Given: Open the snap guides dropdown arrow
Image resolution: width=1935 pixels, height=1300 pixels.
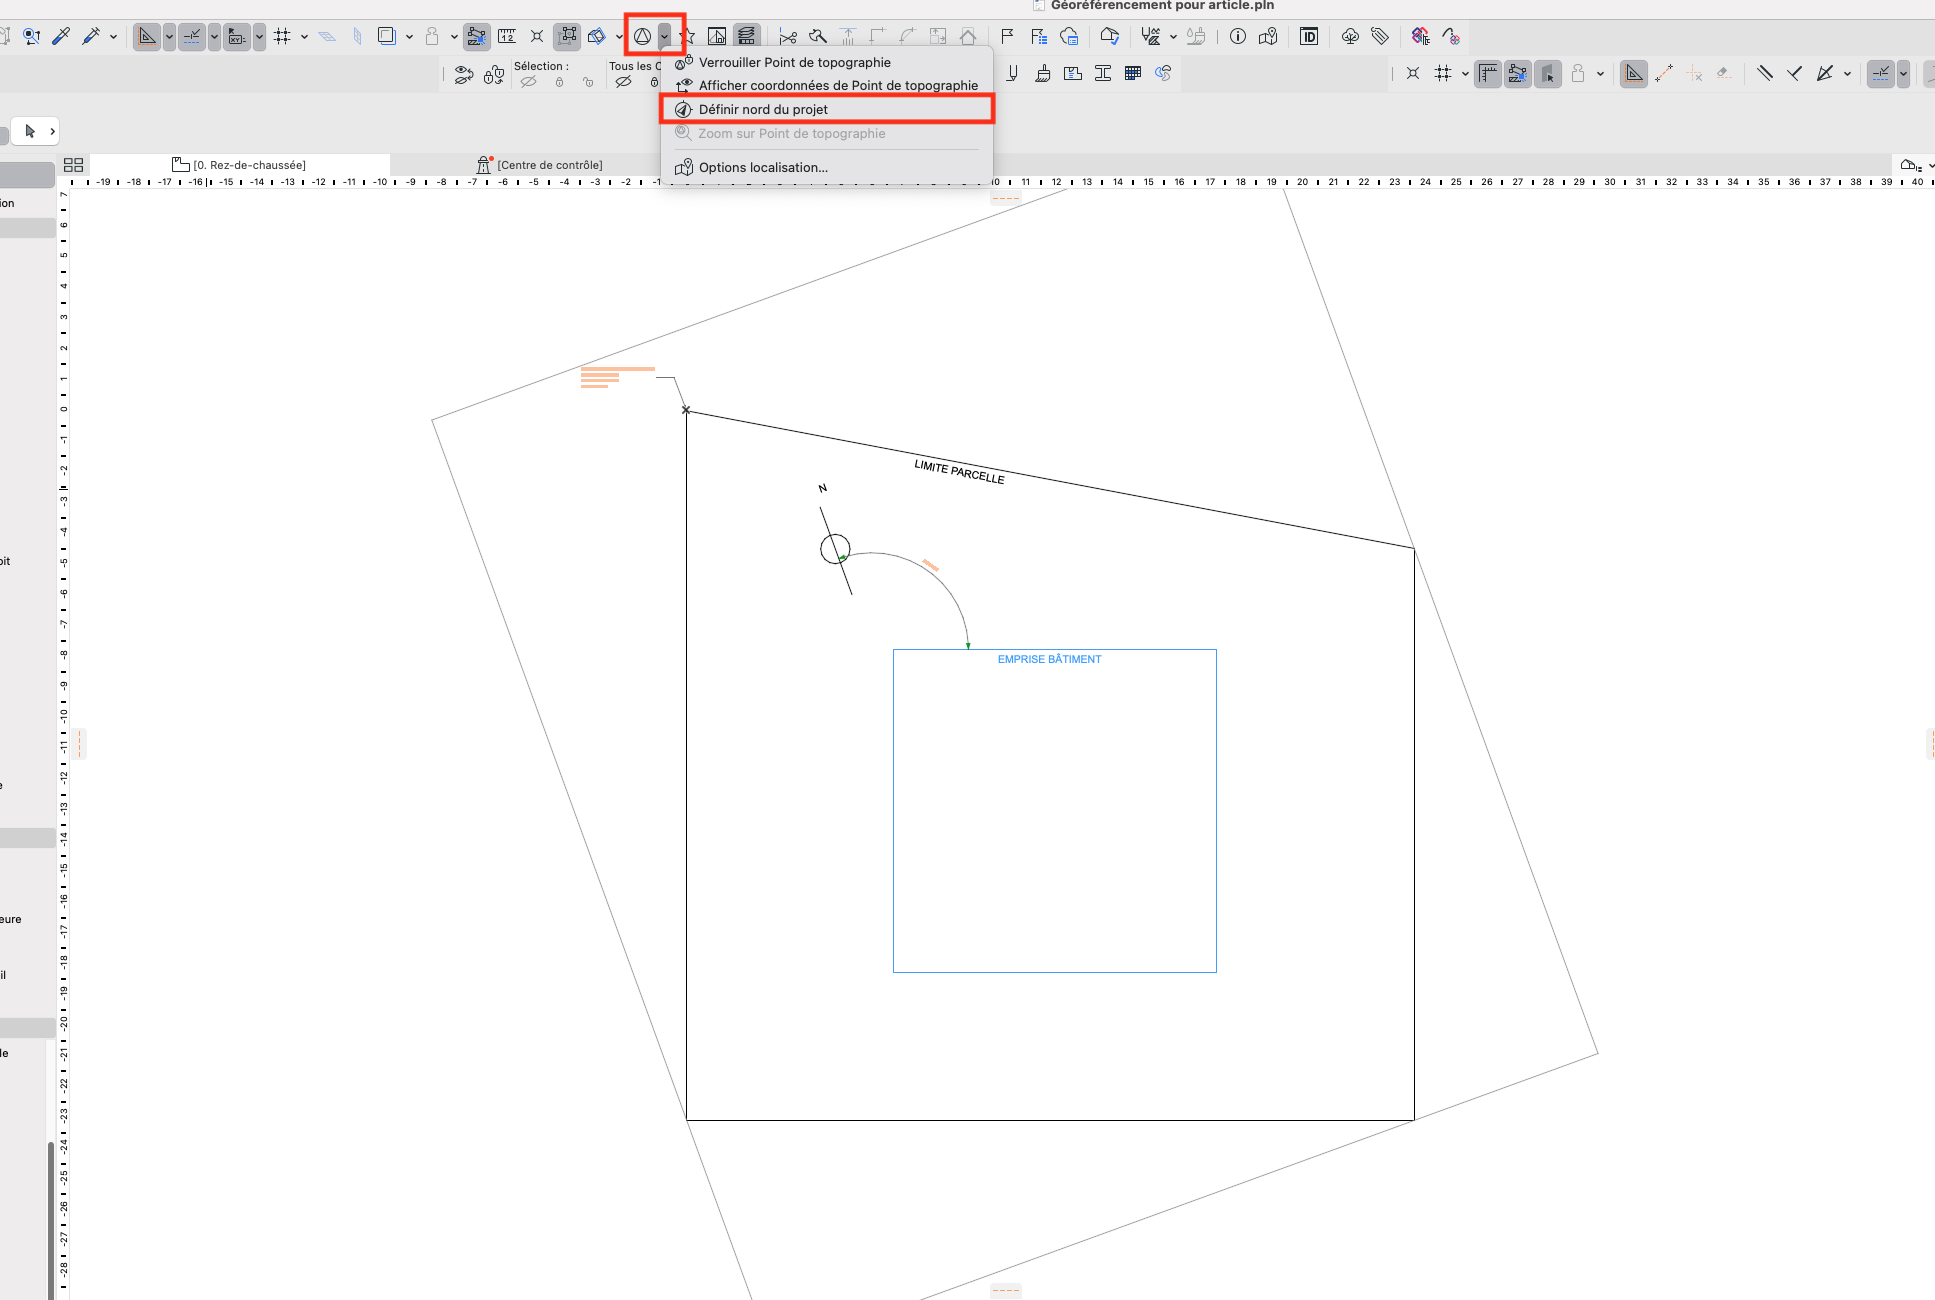Looking at the screenshot, I should (214, 37).
